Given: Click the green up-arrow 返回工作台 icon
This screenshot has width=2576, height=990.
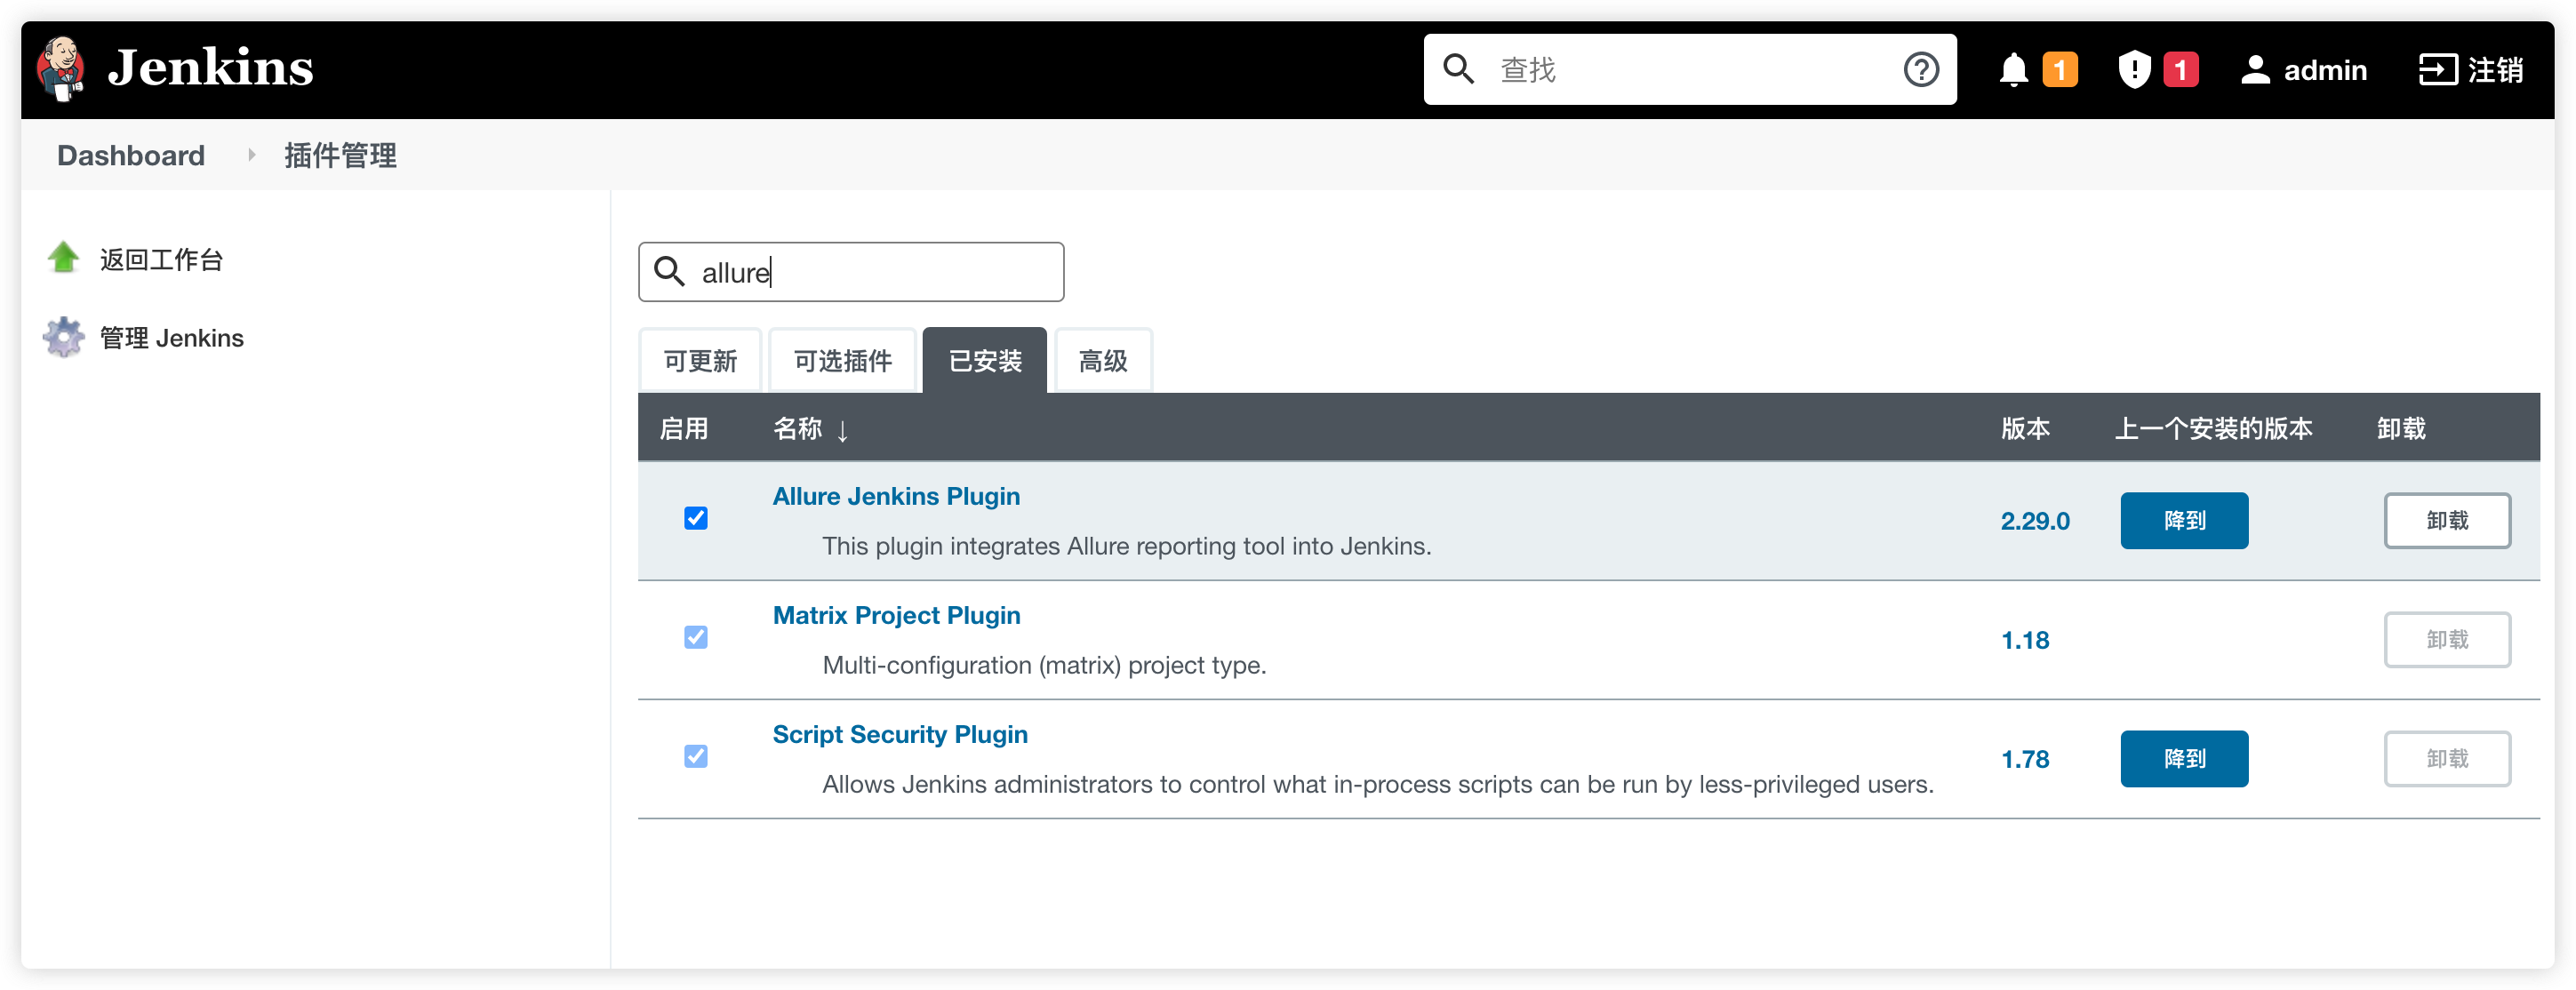Looking at the screenshot, I should coord(64,259).
